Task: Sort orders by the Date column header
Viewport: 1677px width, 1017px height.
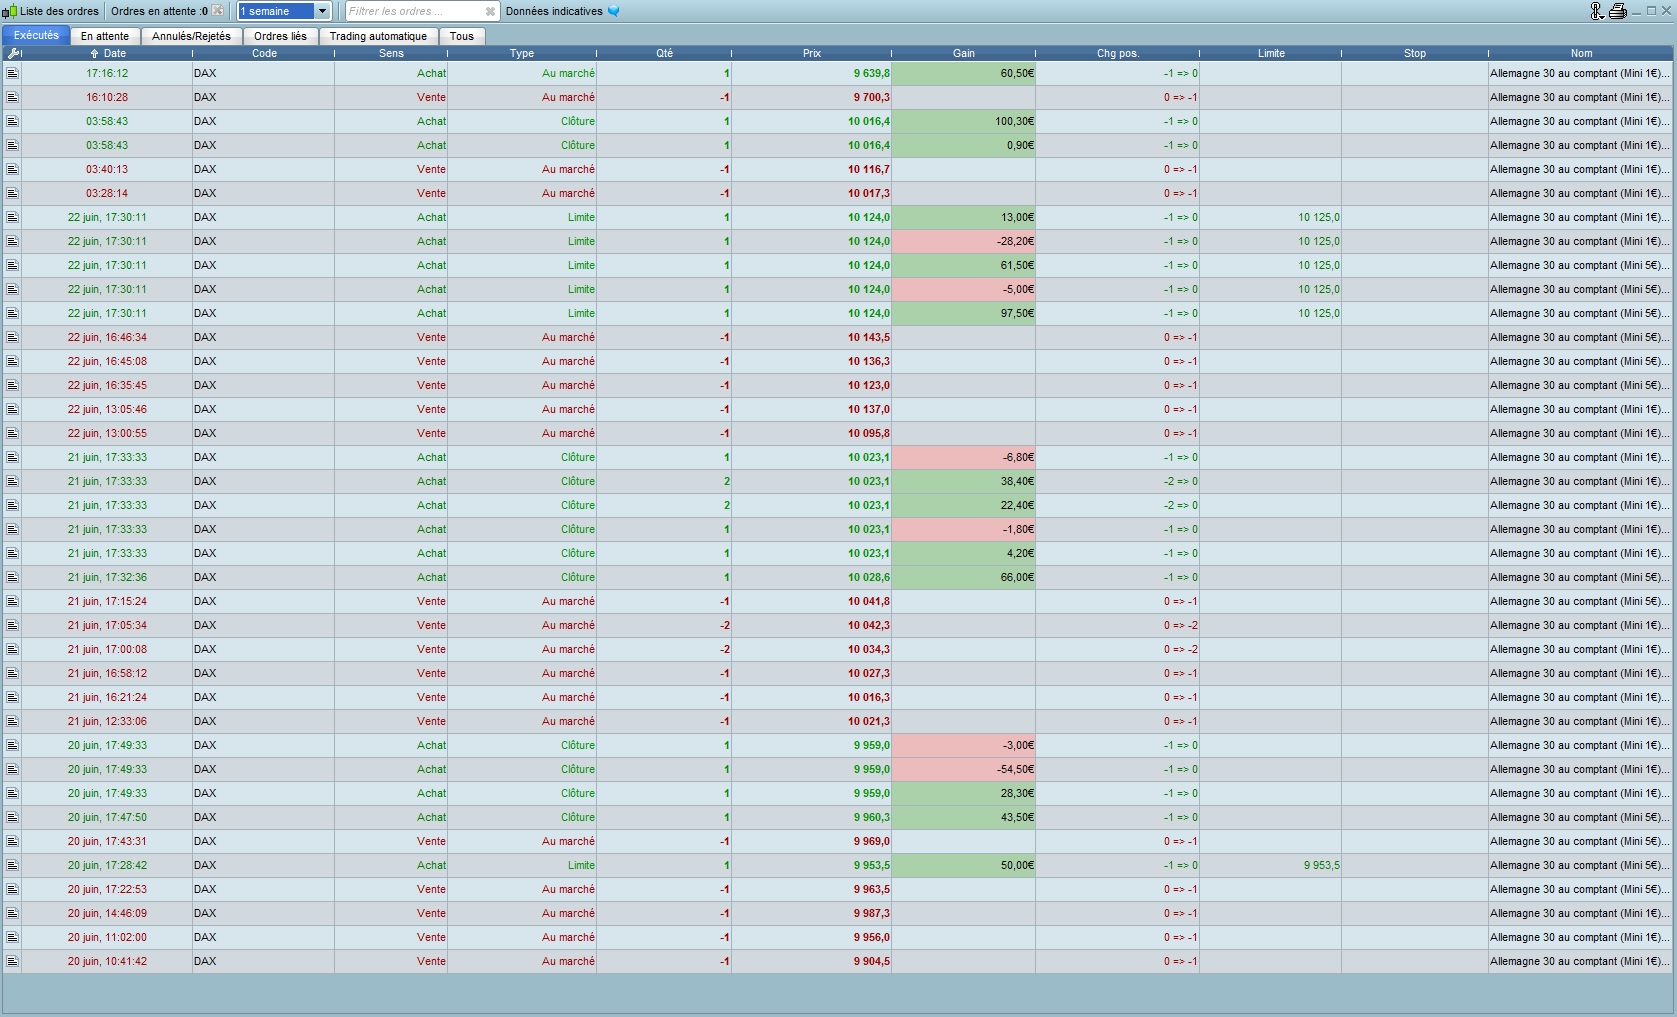Action: click(x=110, y=53)
